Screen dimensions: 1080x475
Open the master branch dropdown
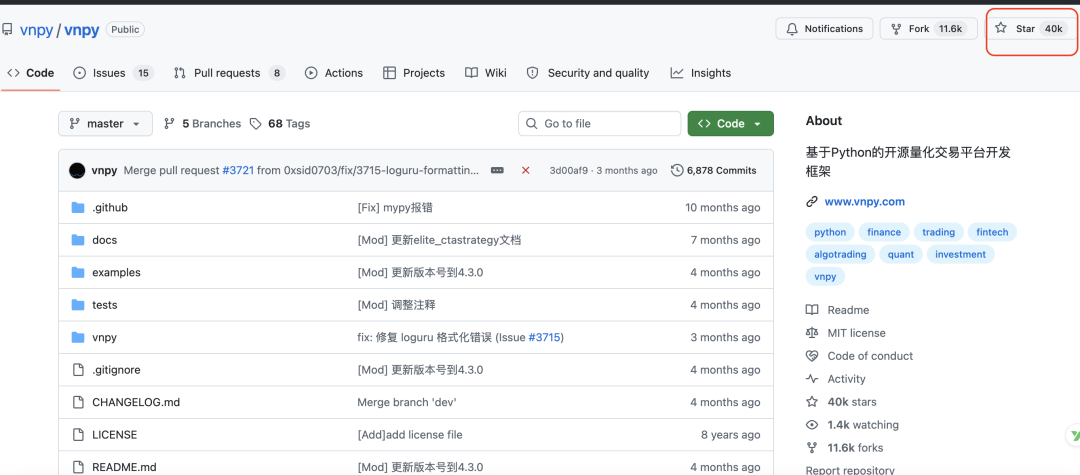(x=105, y=124)
